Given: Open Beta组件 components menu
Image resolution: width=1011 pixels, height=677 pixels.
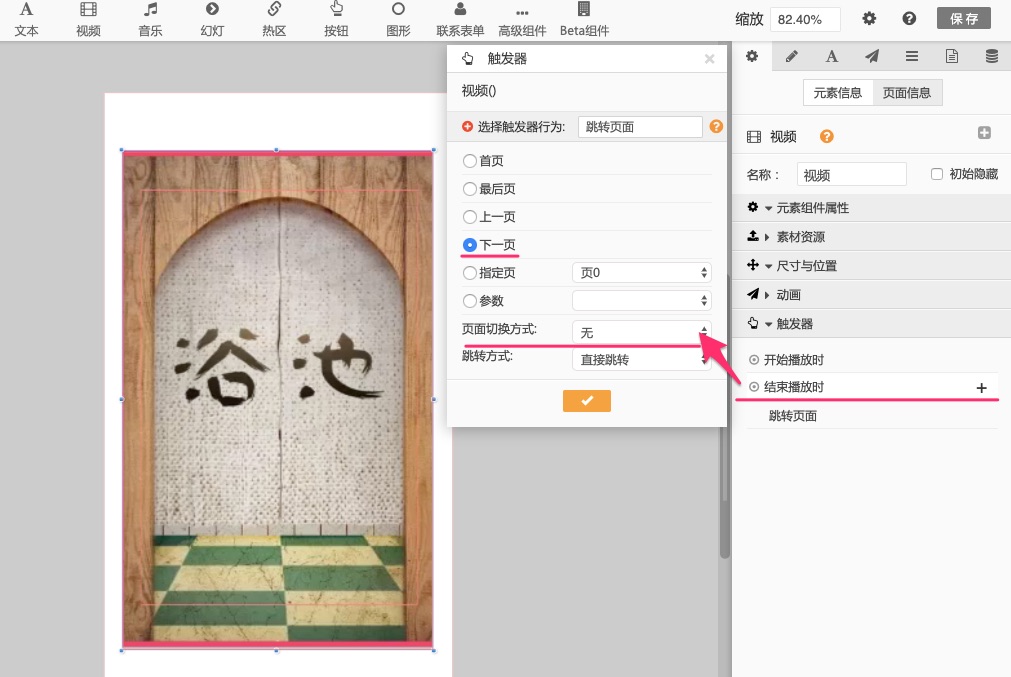Looking at the screenshot, I should tap(584, 19).
